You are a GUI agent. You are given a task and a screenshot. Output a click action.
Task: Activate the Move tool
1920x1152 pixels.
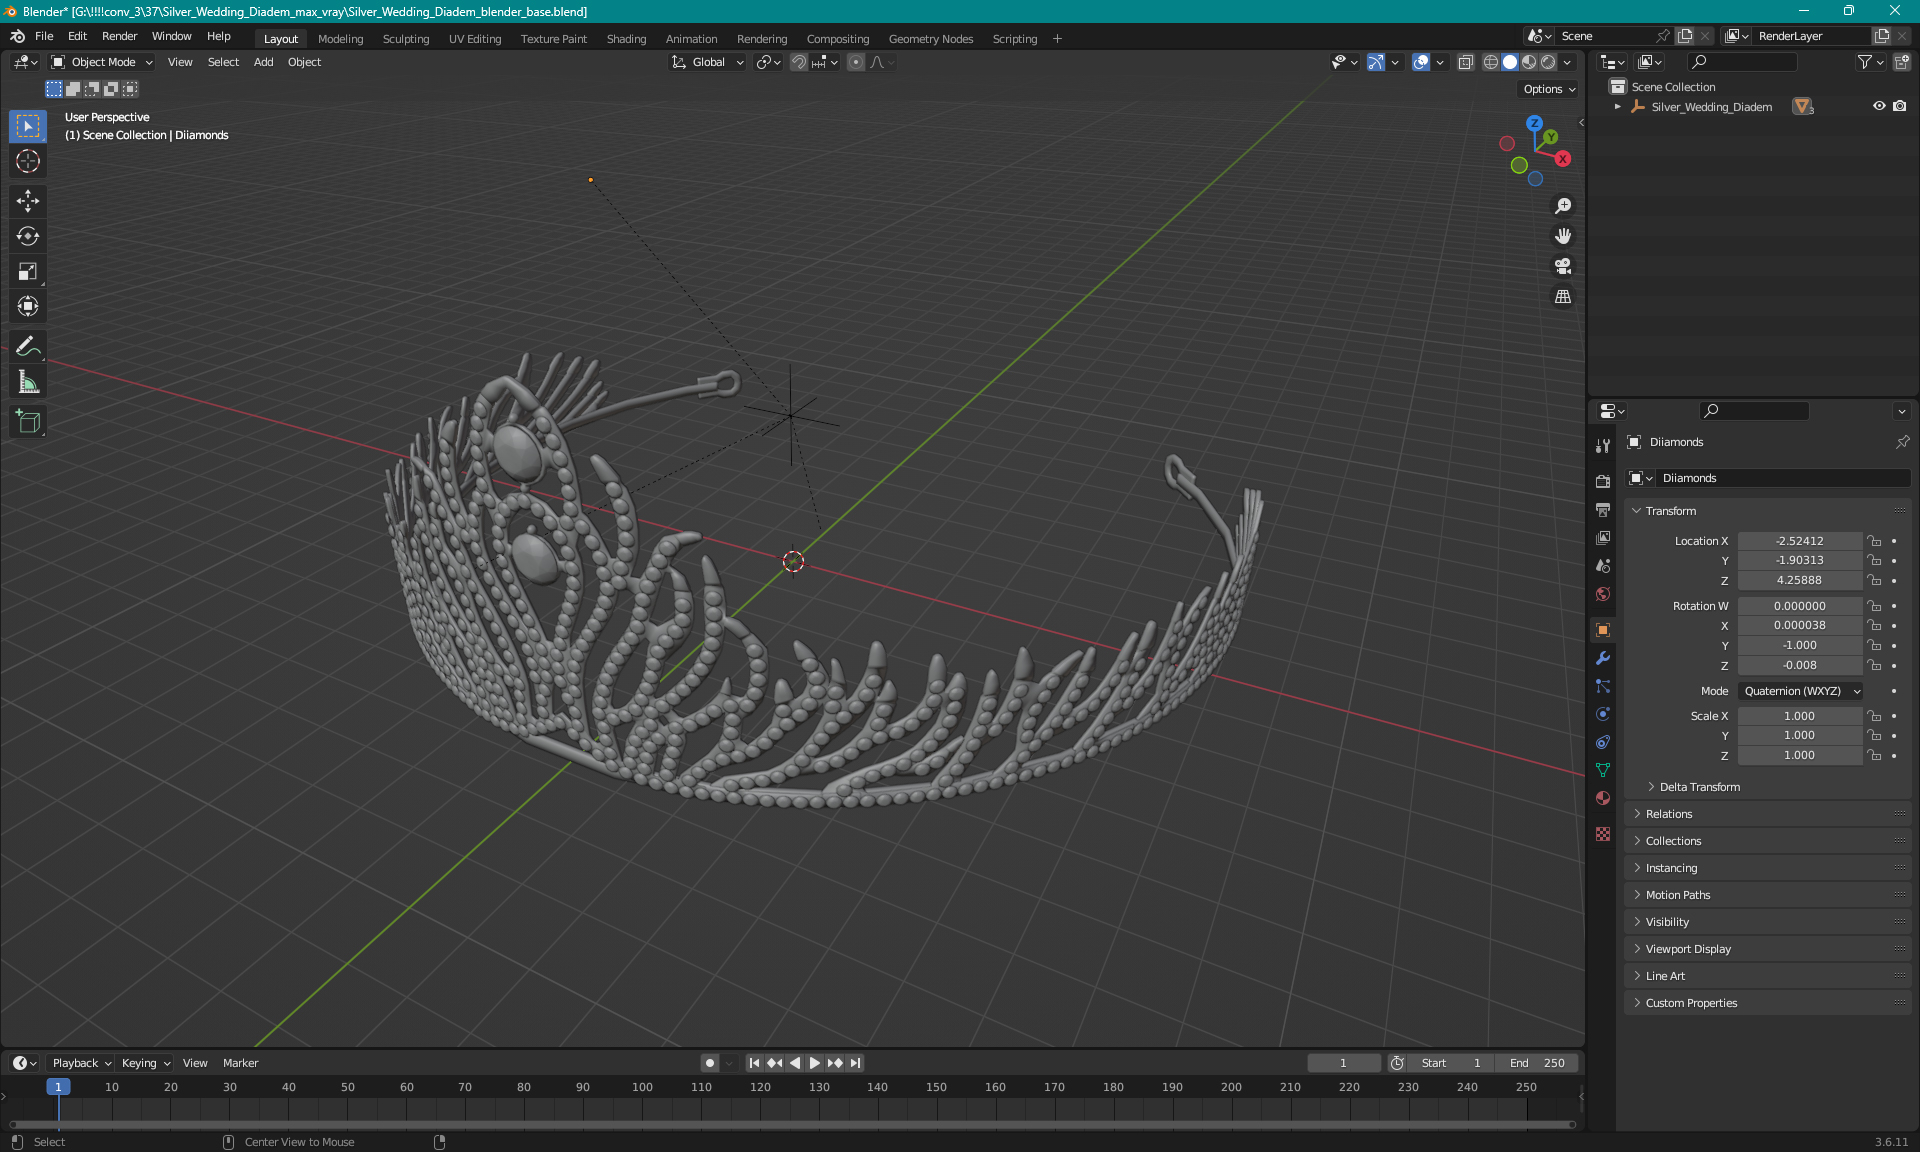[28, 201]
